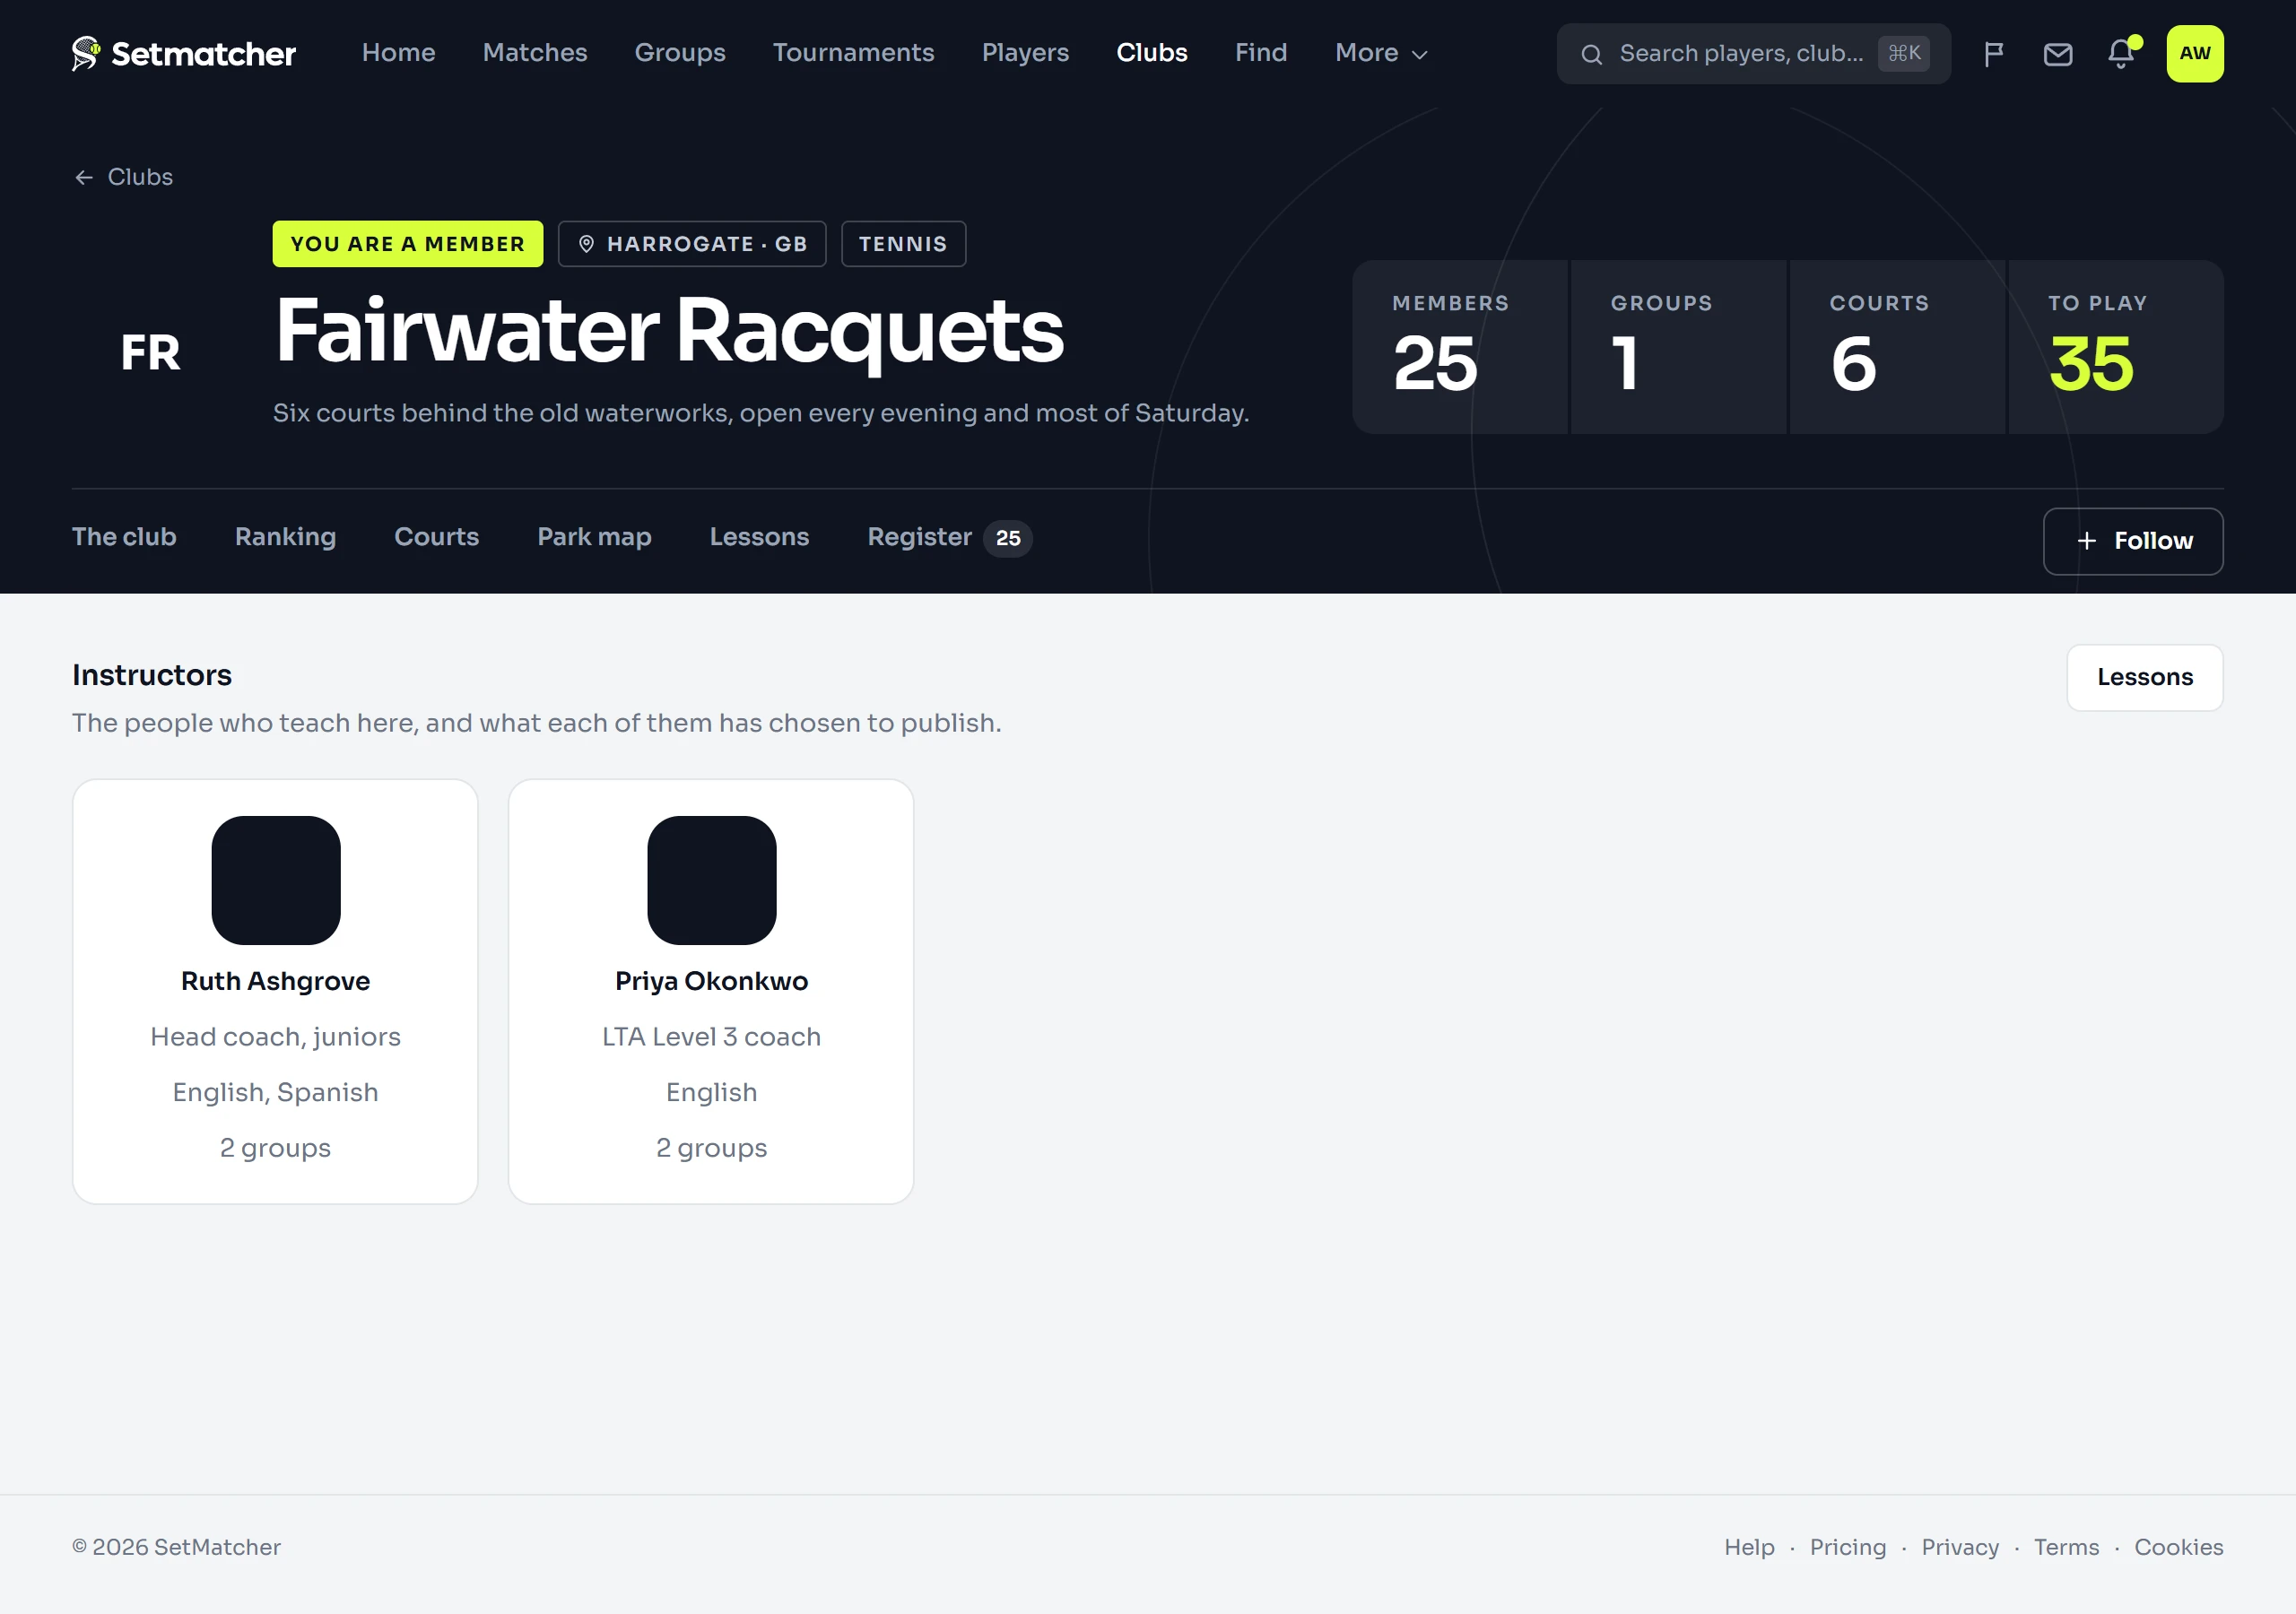
Task: Switch to the Ranking tab
Action: pyautogui.click(x=285, y=537)
